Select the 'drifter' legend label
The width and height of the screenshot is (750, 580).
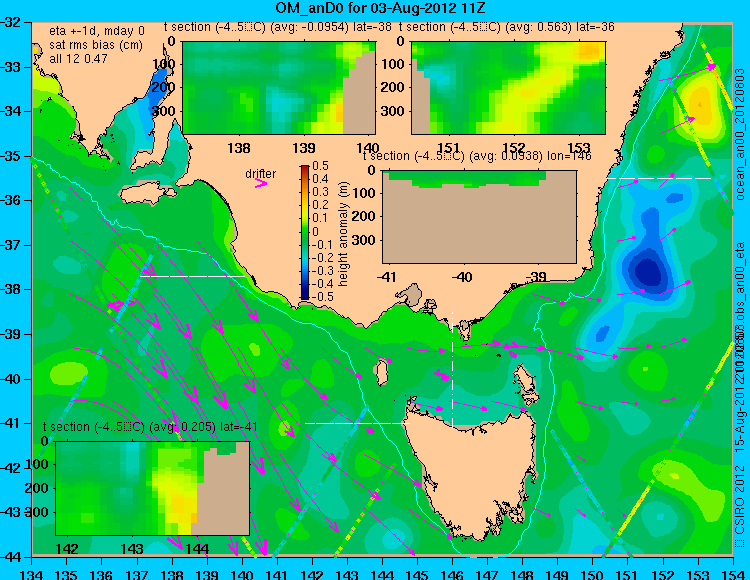261,174
